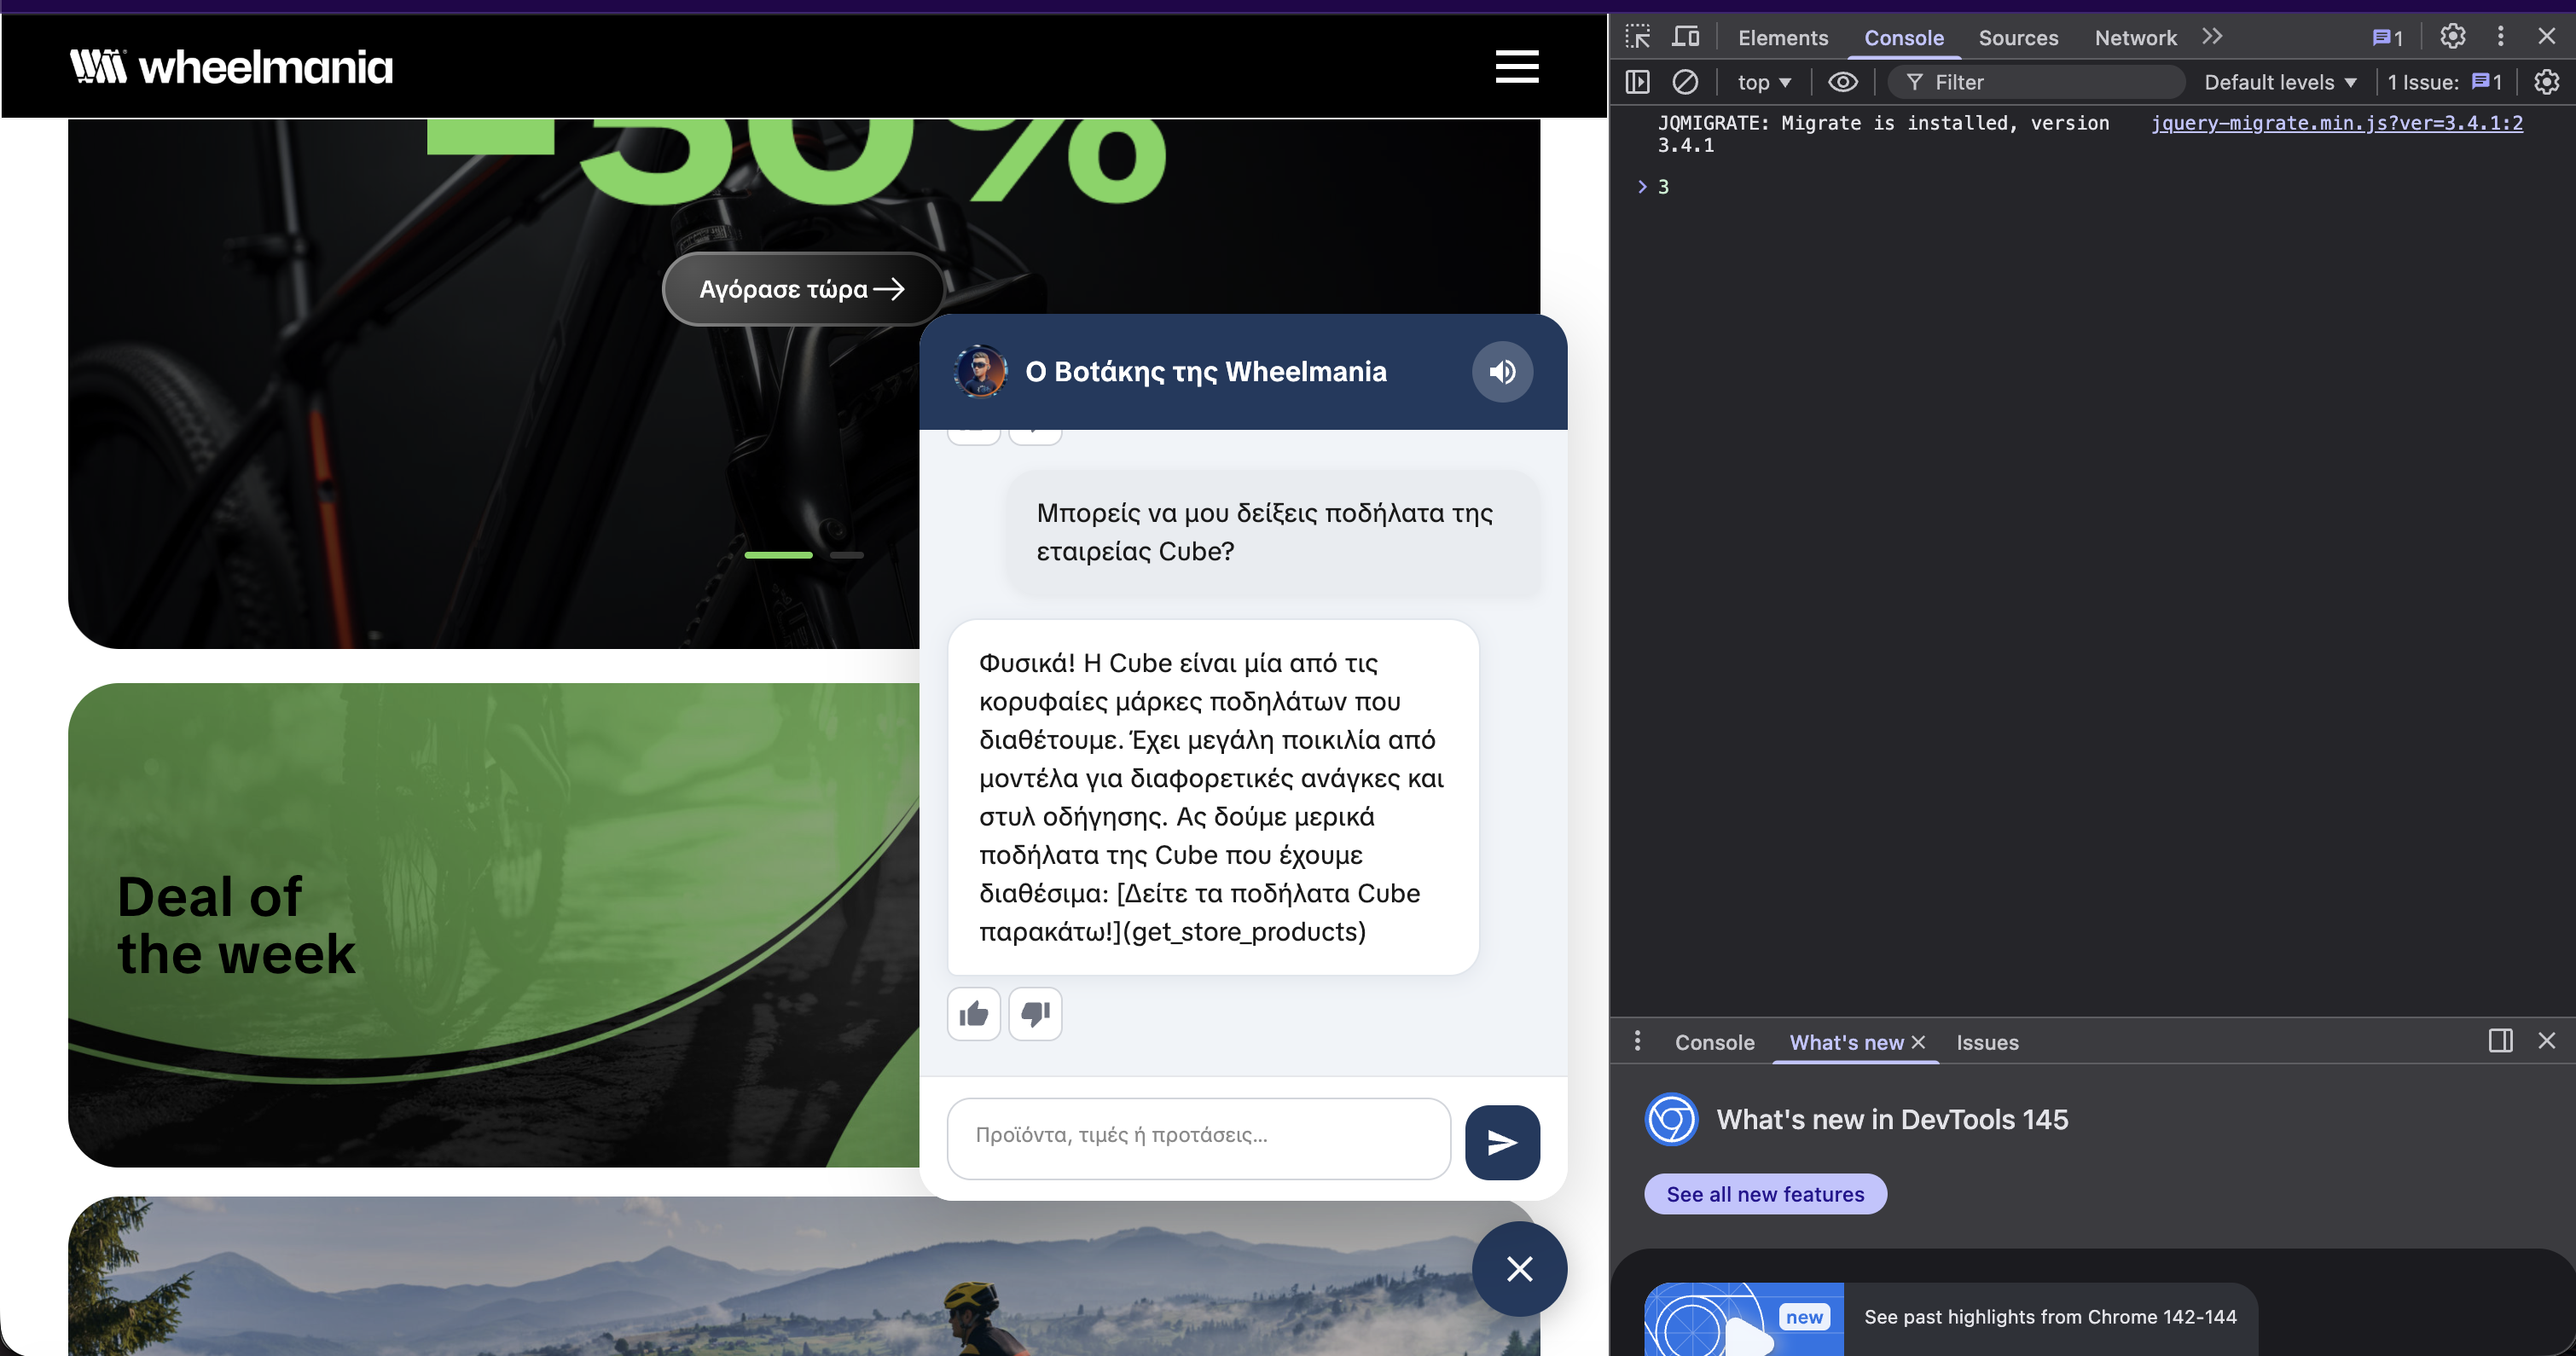Toggle chatbot speaker sound button
This screenshot has width=2576, height=1356.
tap(1501, 372)
